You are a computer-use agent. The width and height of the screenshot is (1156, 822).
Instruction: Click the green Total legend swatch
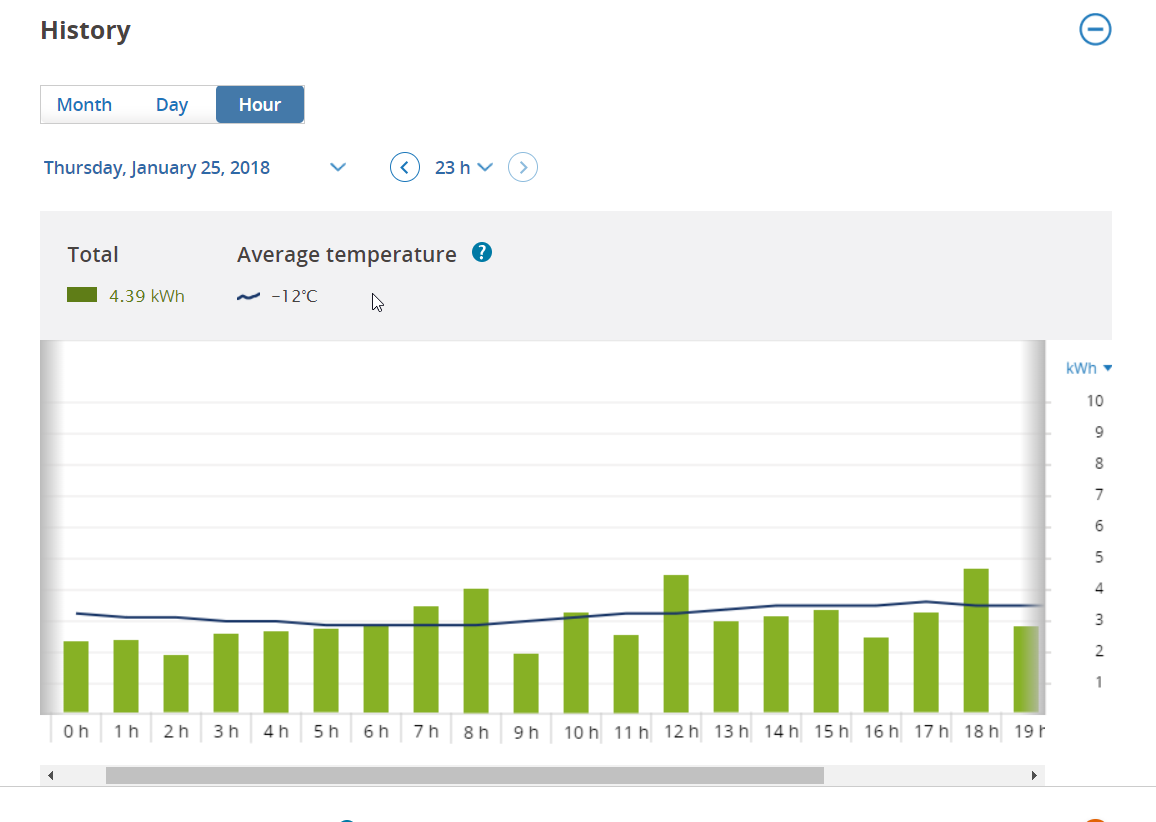tap(82, 295)
